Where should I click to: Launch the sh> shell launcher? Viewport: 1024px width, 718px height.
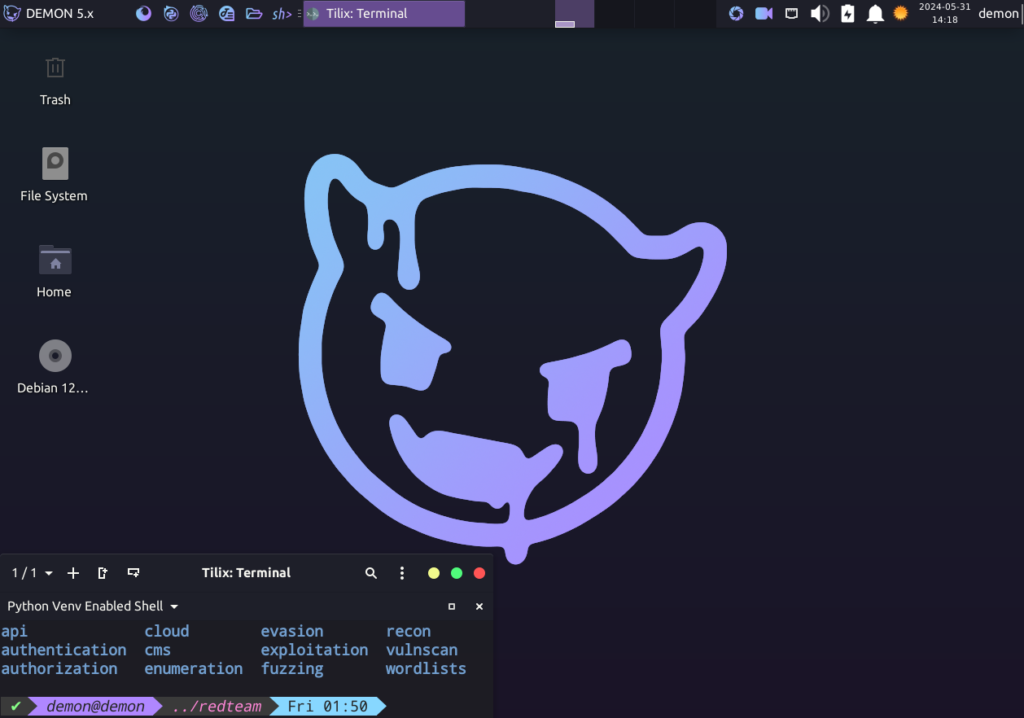281,14
